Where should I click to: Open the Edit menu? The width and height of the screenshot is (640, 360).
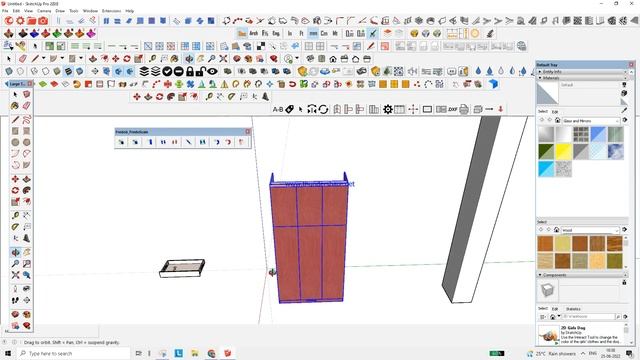[x=16, y=11]
